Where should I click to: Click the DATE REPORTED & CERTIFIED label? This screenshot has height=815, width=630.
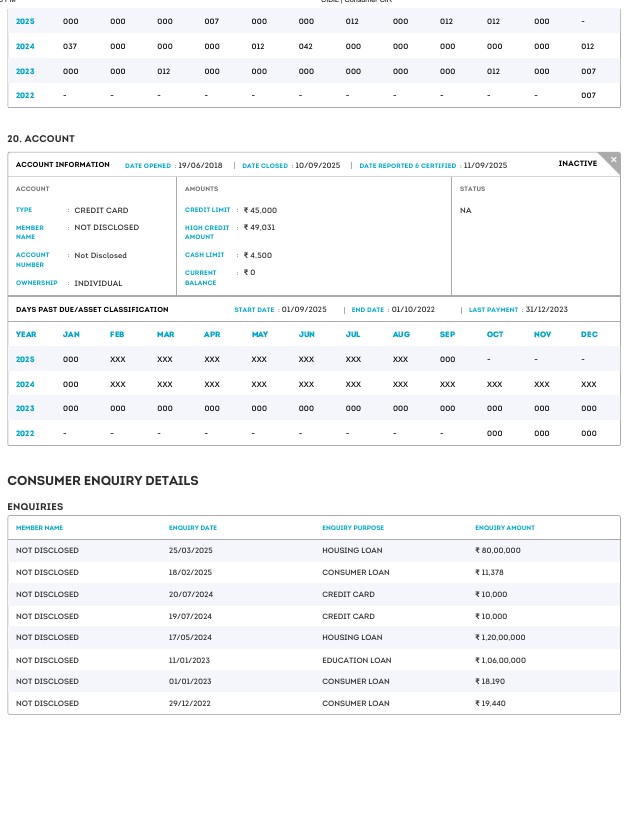point(407,166)
